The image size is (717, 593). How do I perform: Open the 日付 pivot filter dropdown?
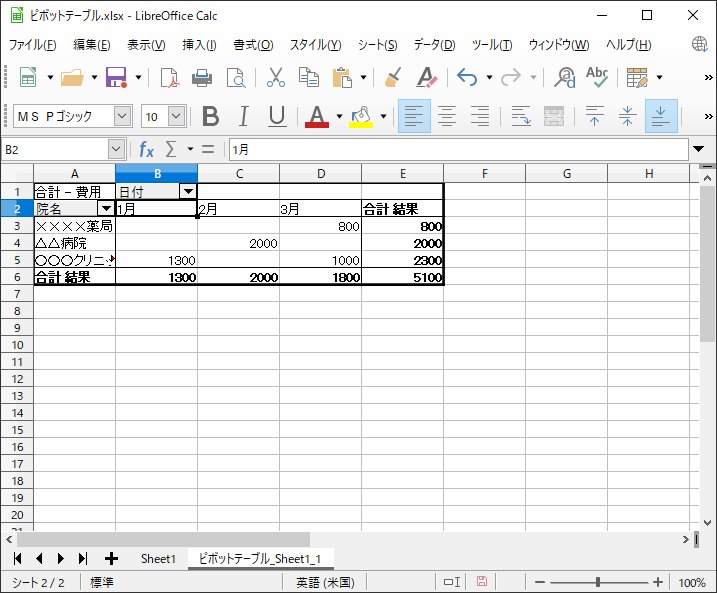pyautogui.click(x=188, y=191)
